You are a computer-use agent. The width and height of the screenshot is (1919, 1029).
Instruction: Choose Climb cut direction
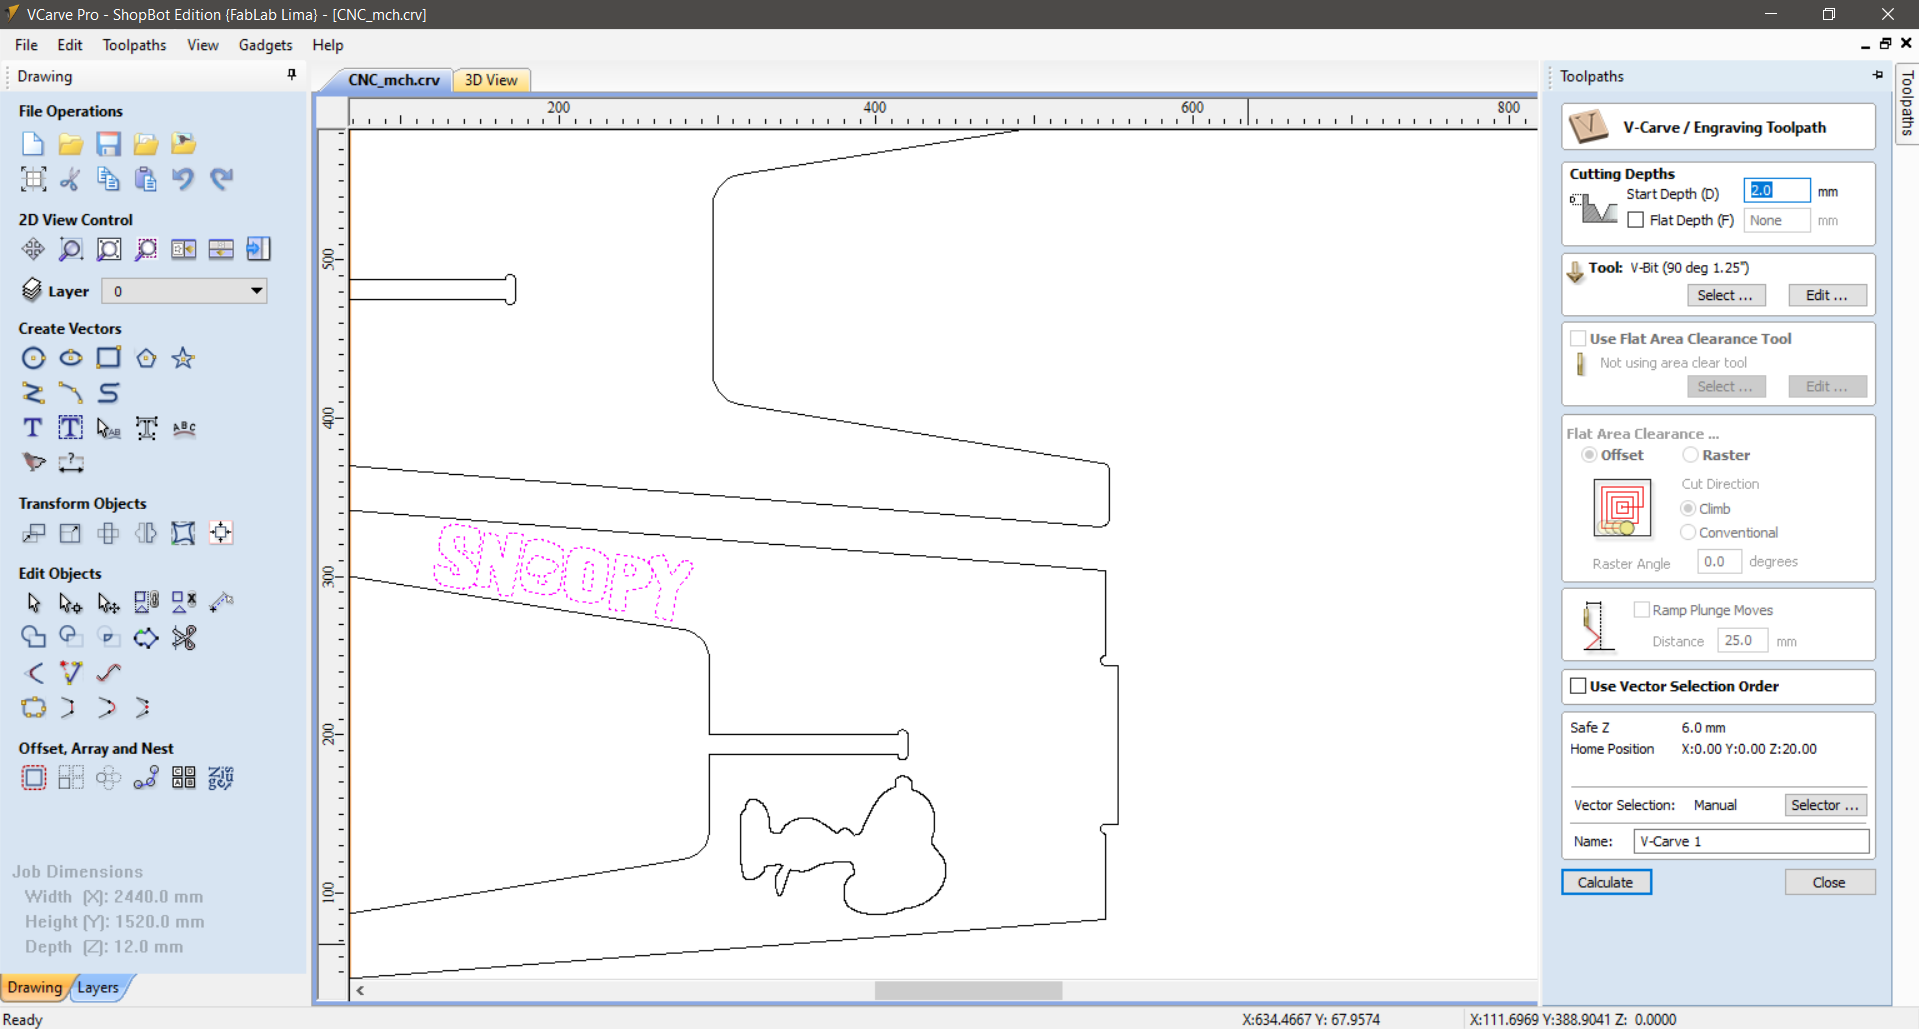(1688, 508)
